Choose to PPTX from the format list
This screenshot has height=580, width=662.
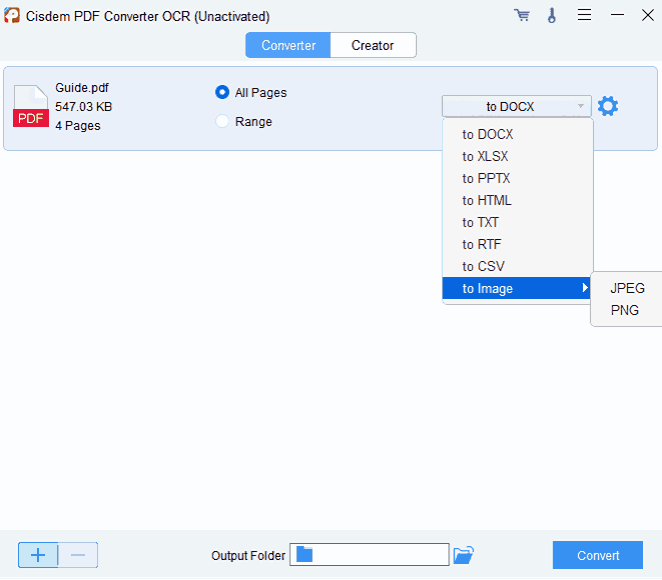[518, 178]
